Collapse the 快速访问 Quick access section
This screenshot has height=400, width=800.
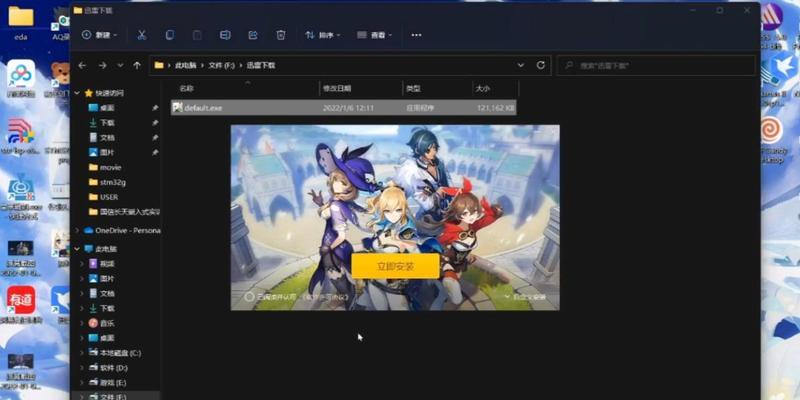click(77, 93)
